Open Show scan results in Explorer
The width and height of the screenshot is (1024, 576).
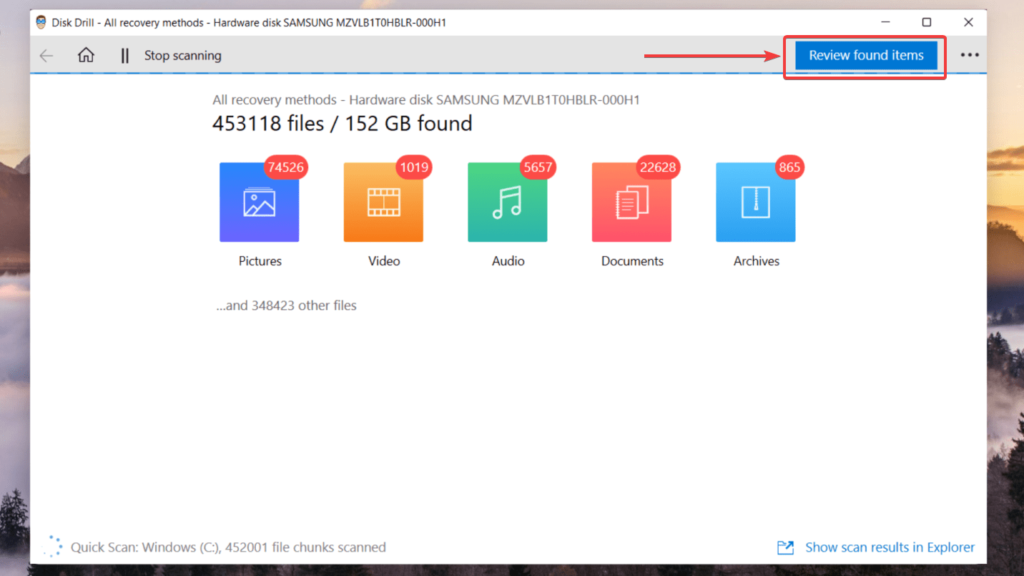889,547
